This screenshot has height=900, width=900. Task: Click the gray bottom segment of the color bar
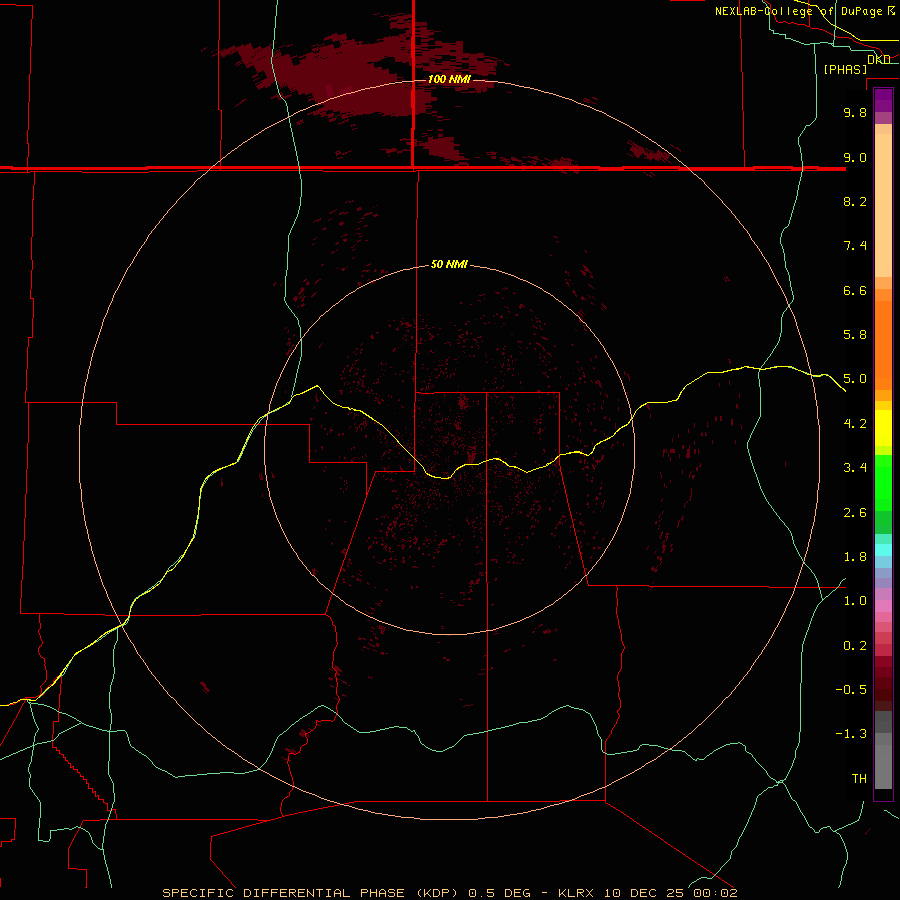click(x=883, y=766)
